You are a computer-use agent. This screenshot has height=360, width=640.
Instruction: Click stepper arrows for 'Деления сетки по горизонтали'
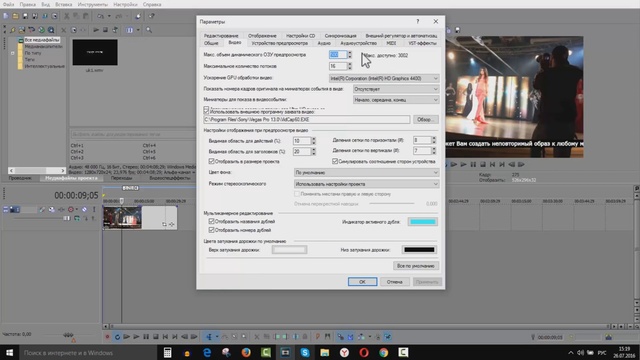[433, 140]
